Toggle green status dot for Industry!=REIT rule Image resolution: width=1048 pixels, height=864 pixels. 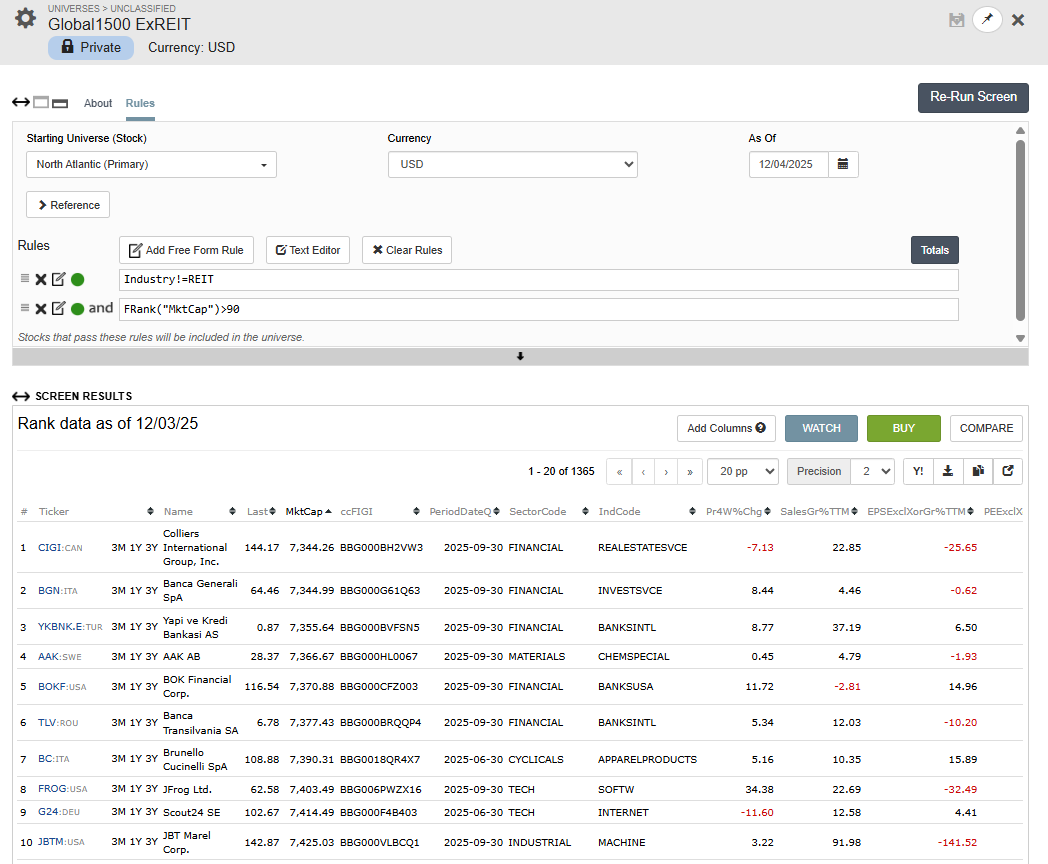[77, 280]
